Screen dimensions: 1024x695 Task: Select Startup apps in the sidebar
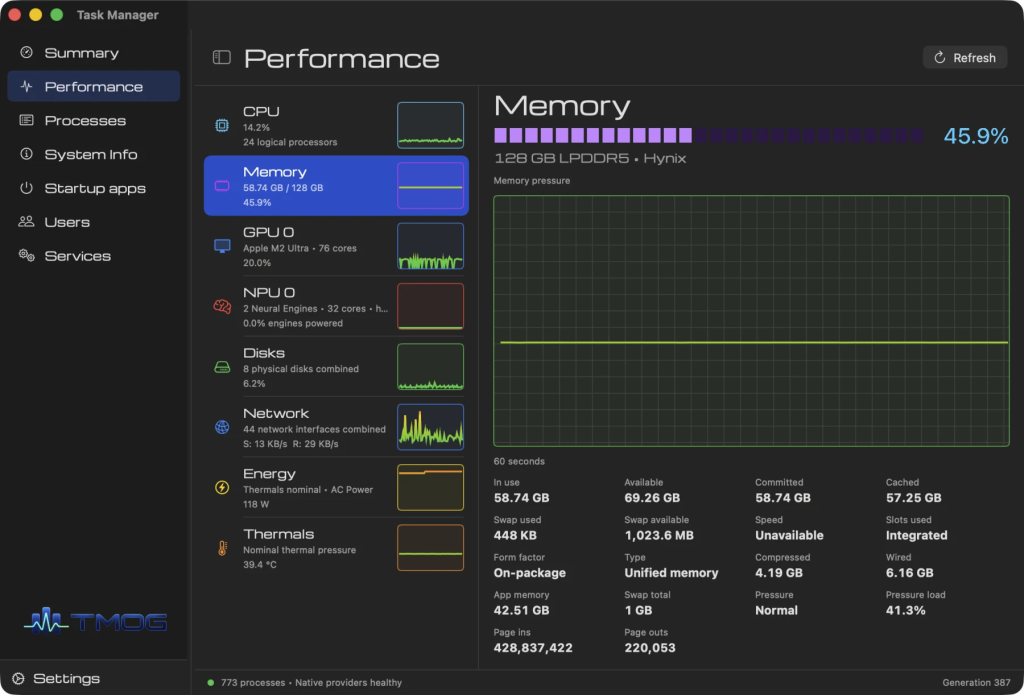pos(93,189)
